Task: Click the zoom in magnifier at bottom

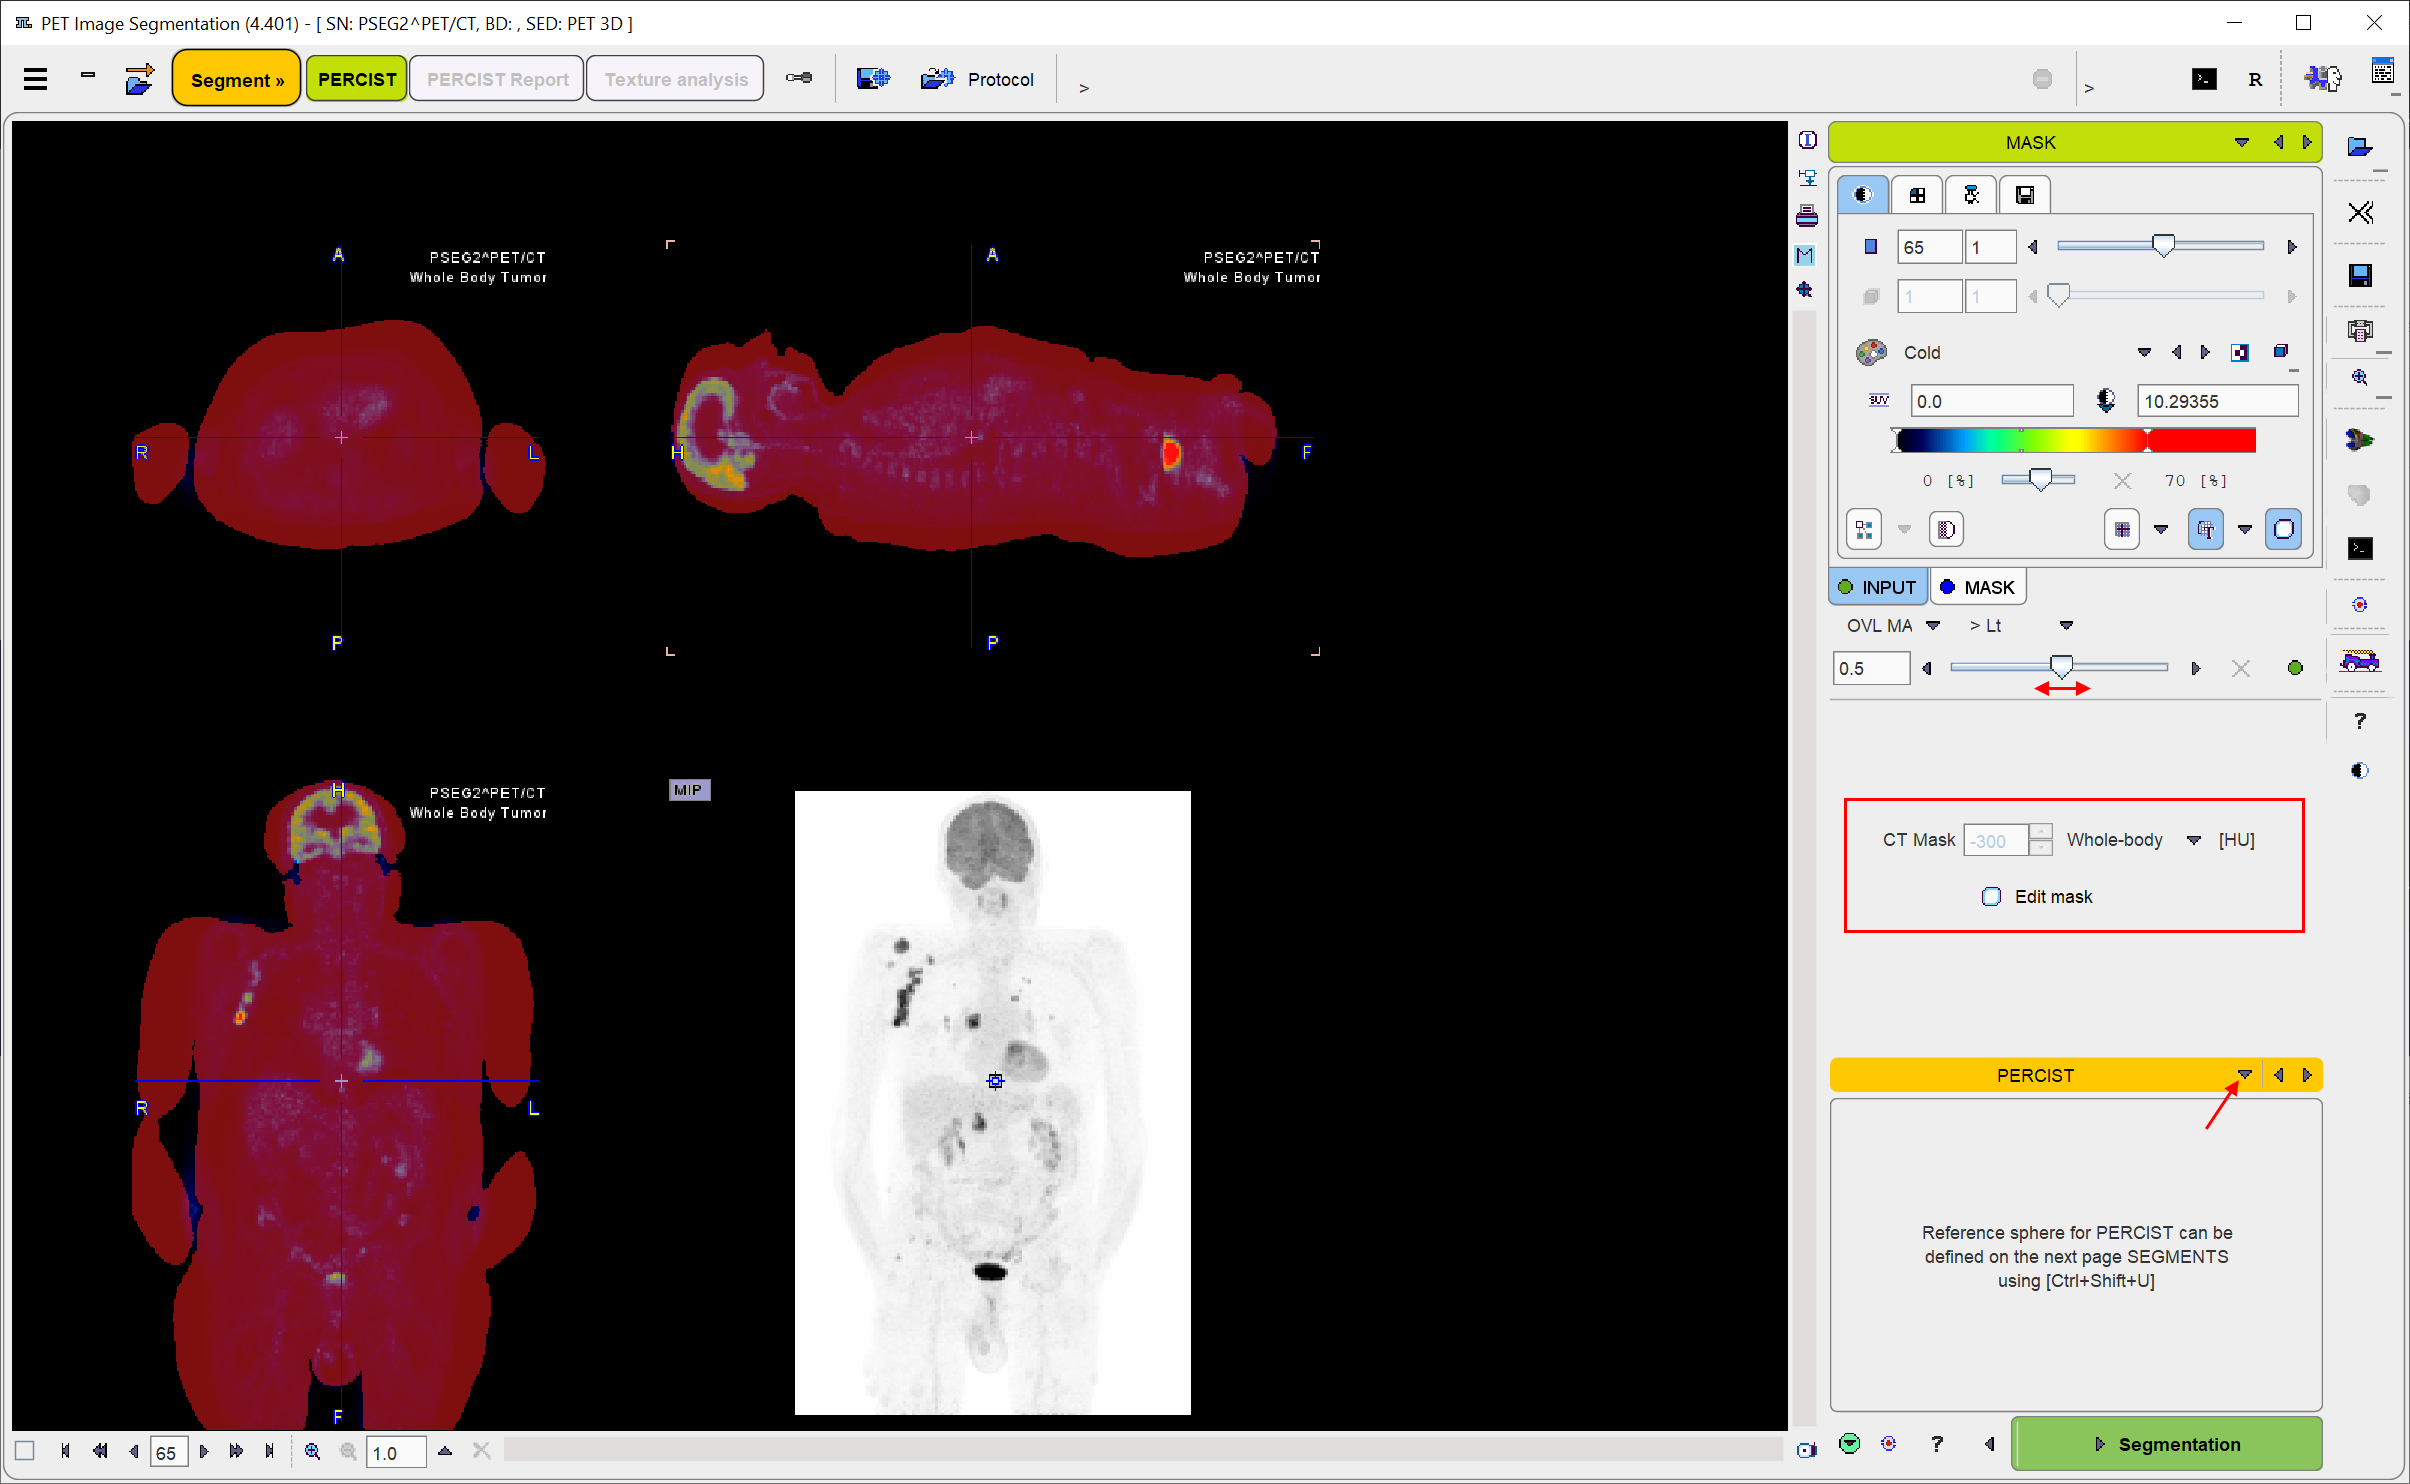Action: (x=313, y=1451)
